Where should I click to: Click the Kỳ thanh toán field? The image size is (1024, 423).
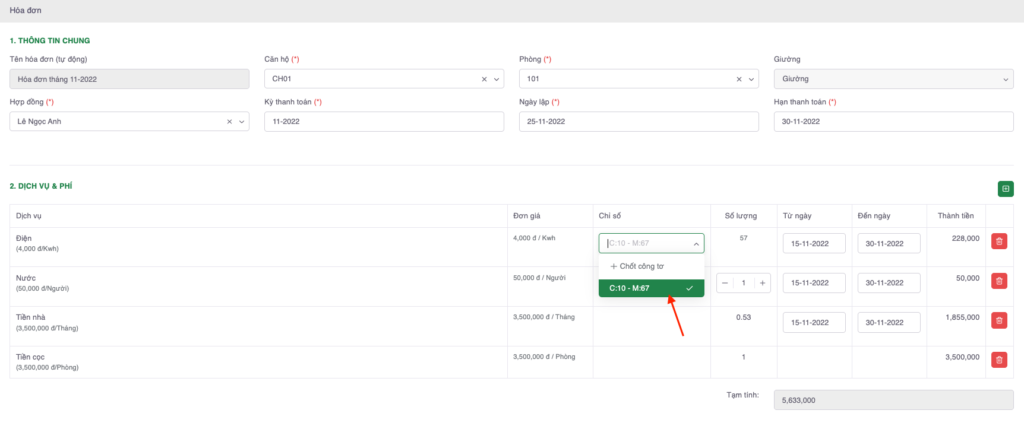pos(383,122)
